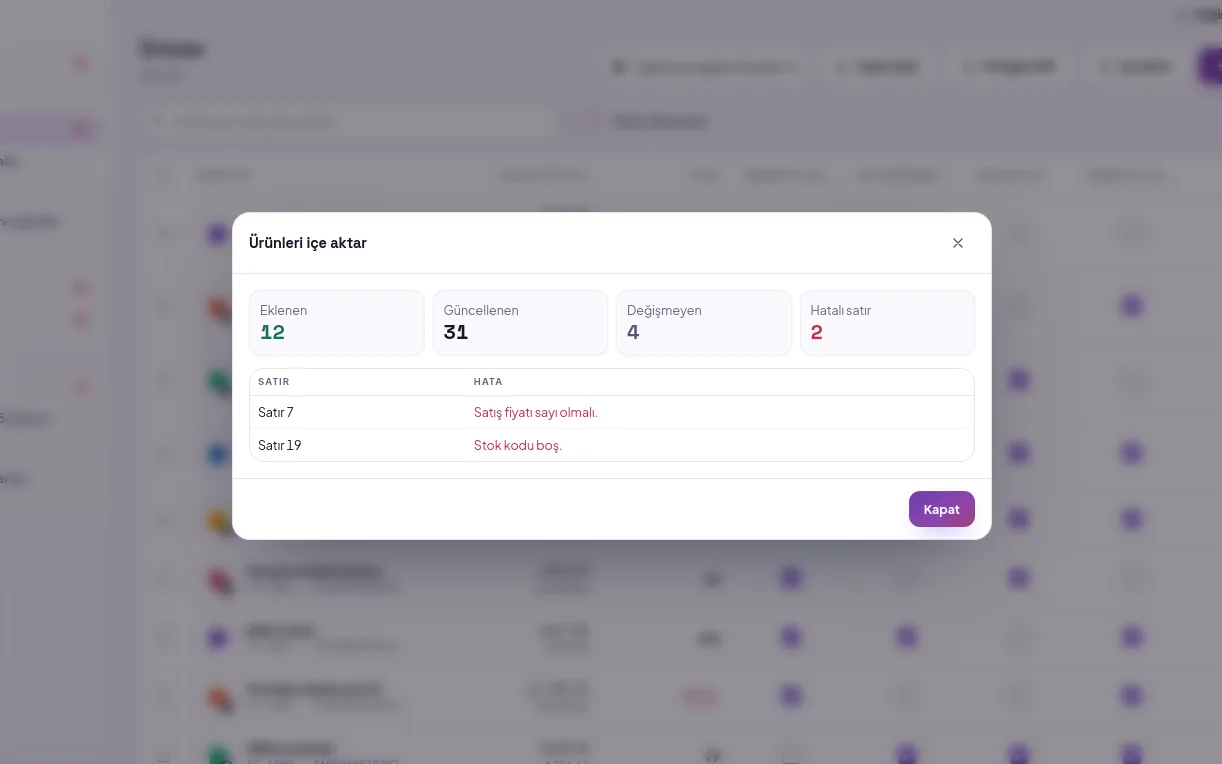Click the updated count 31

tap(456, 332)
